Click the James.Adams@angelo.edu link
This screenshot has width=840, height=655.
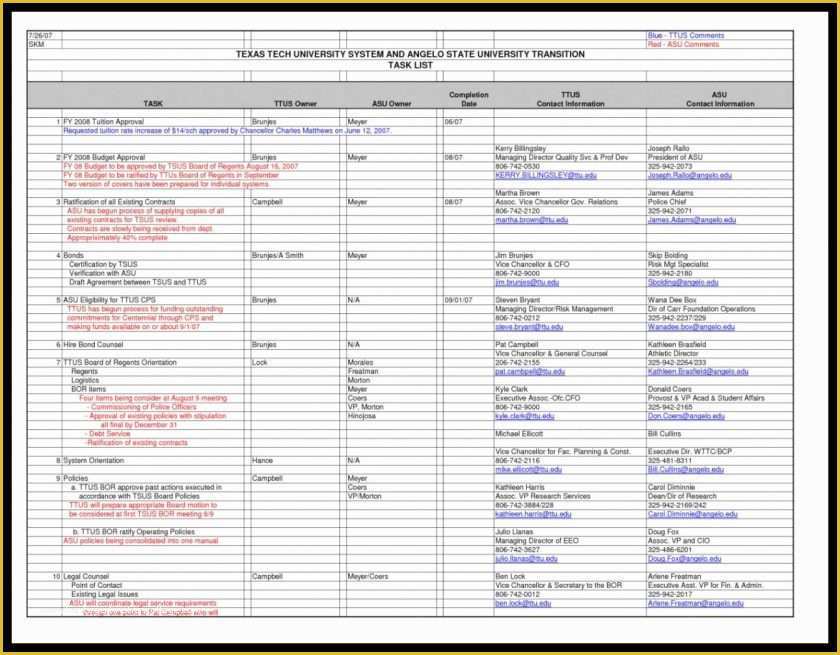(x=692, y=220)
